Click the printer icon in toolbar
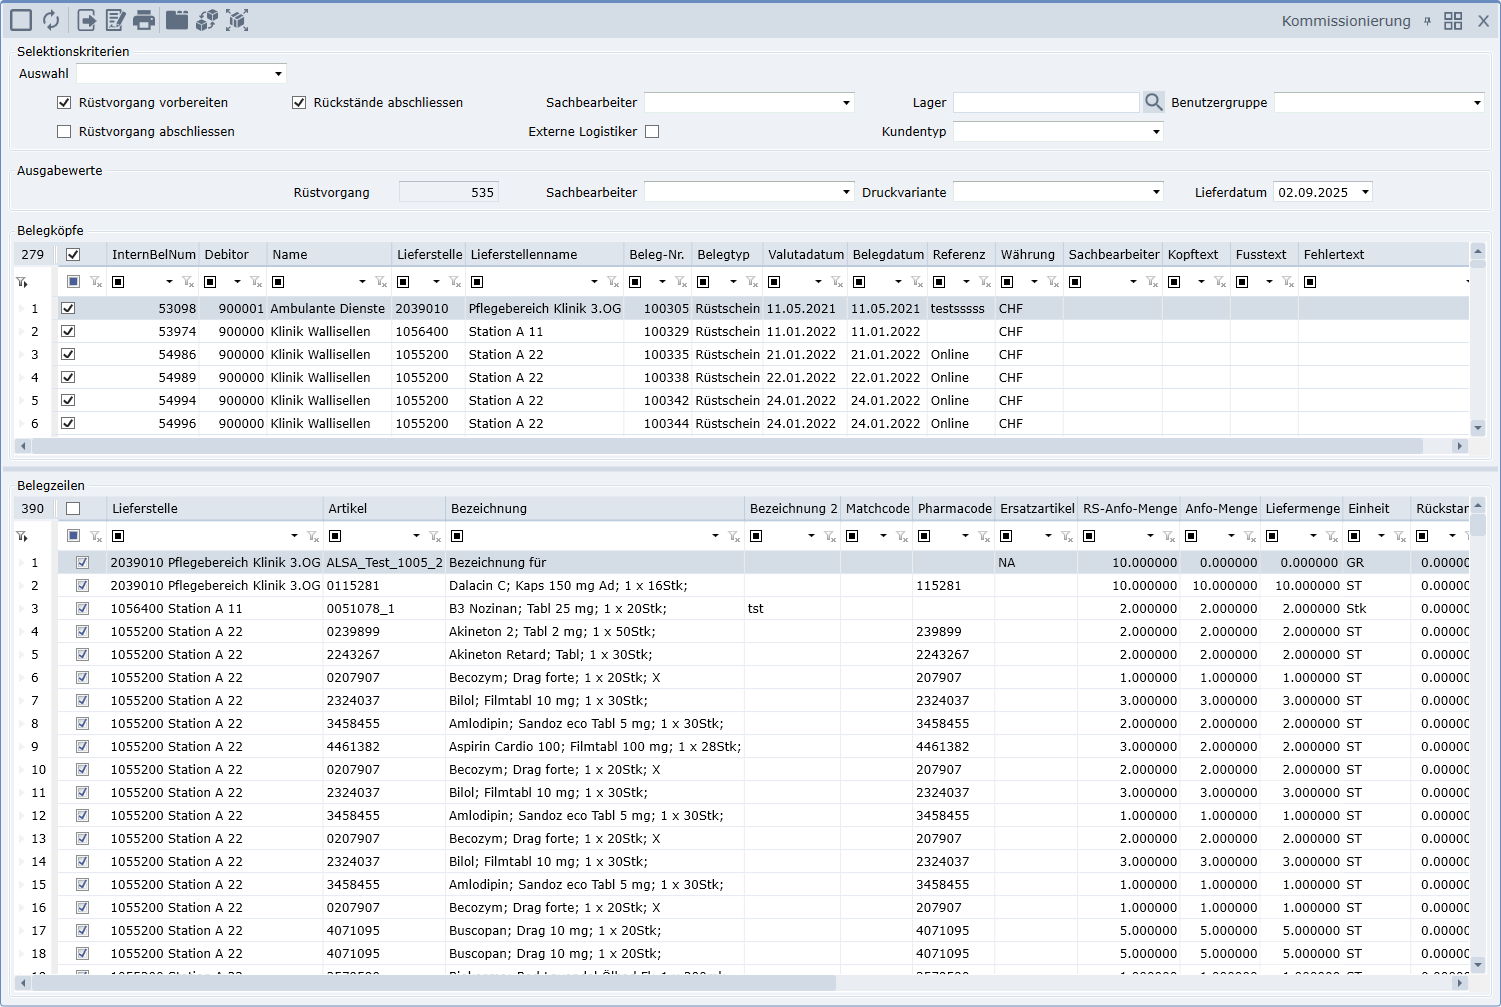 point(144,20)
